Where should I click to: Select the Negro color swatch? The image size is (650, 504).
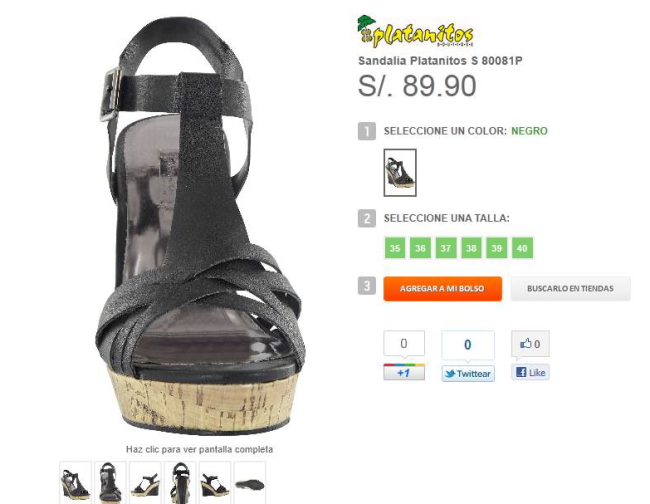[x=400, y=172]
